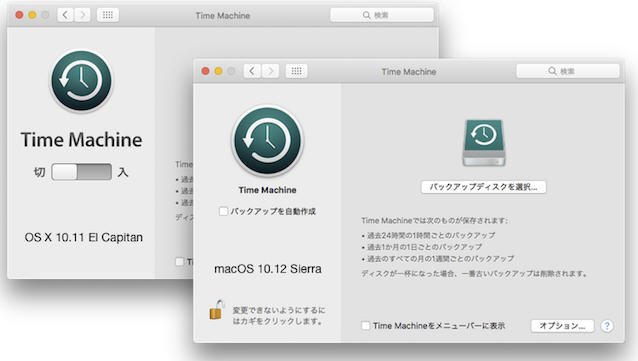The height and width of the screenshot is (361, 638).
Task: Click the padlock icon to prevent changes
Action: [216, 310]
